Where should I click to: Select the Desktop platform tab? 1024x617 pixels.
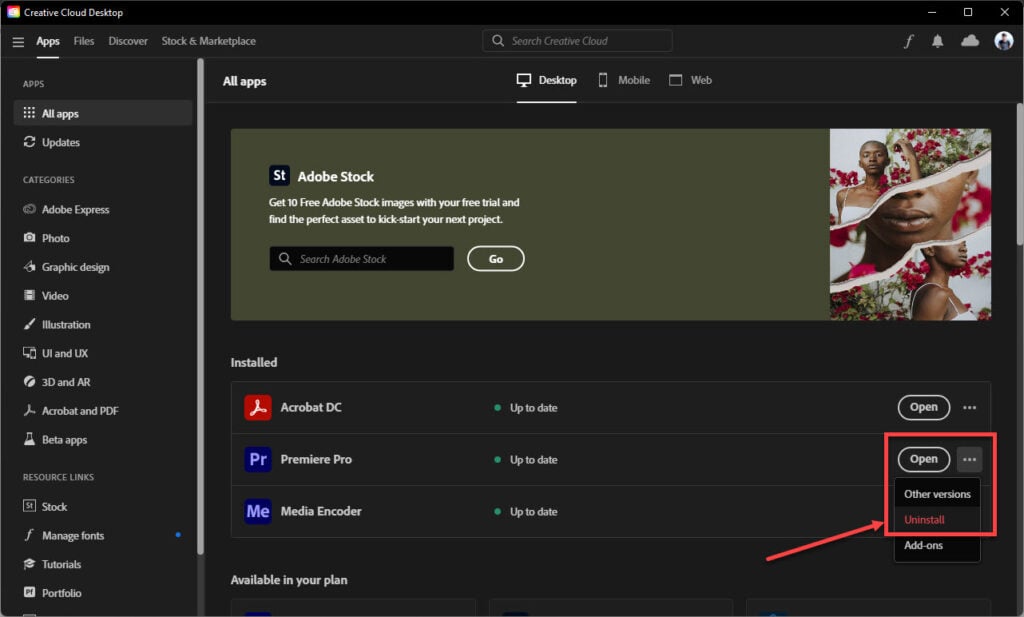pos(547,80)
